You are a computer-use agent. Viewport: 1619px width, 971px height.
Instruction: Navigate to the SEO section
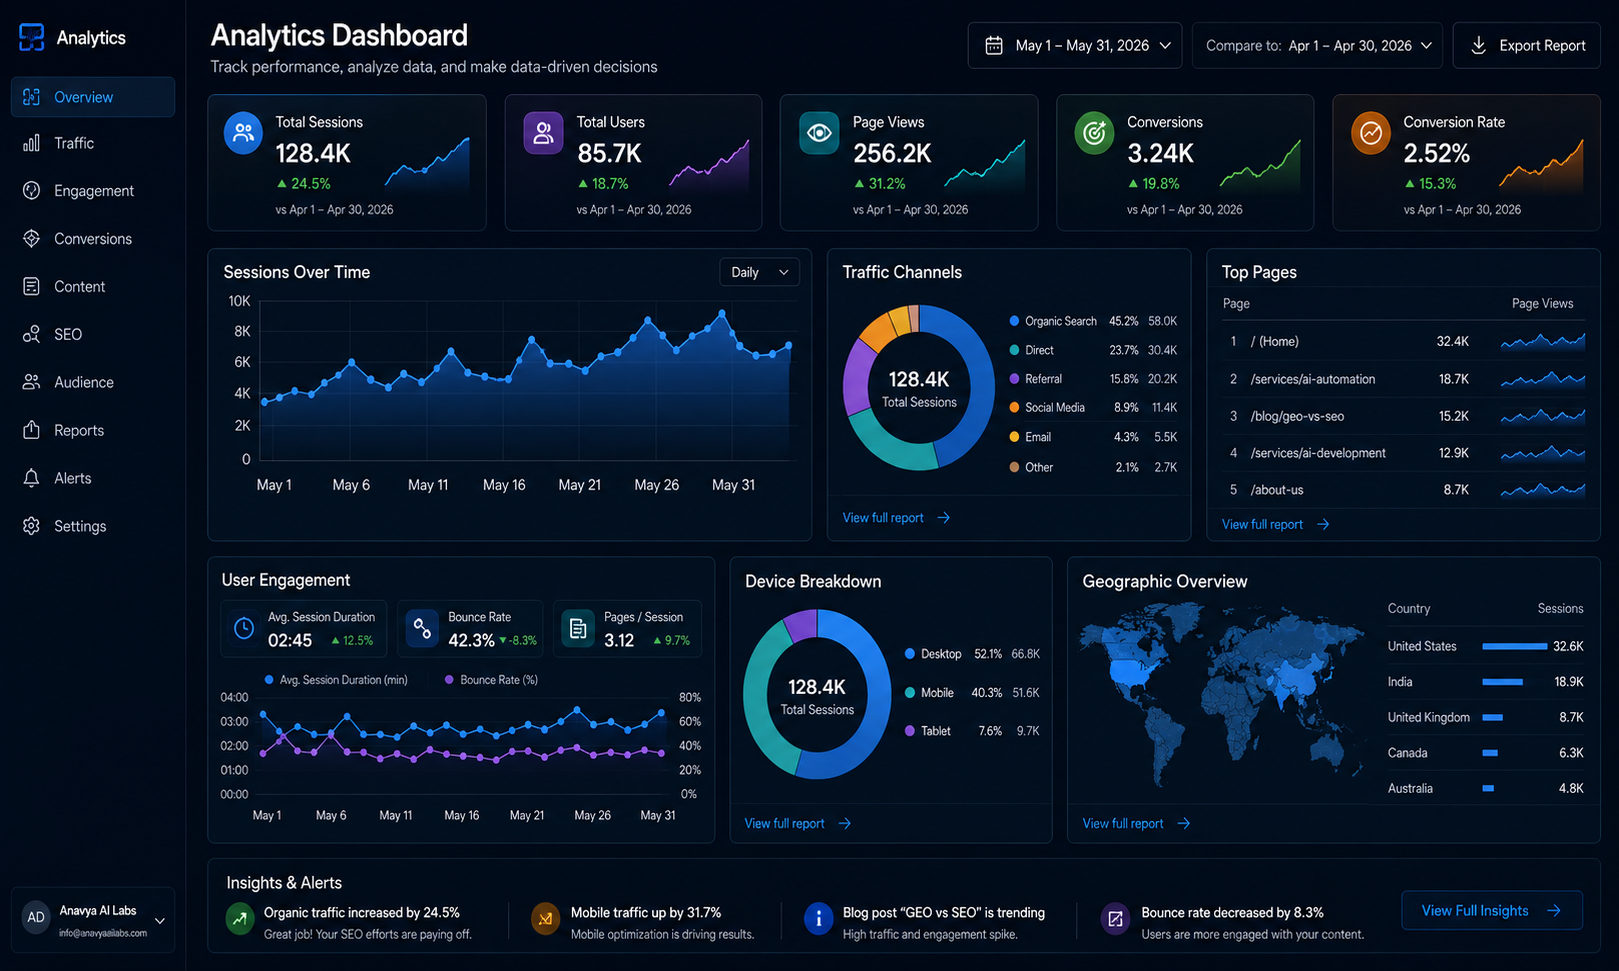[93, 334]
